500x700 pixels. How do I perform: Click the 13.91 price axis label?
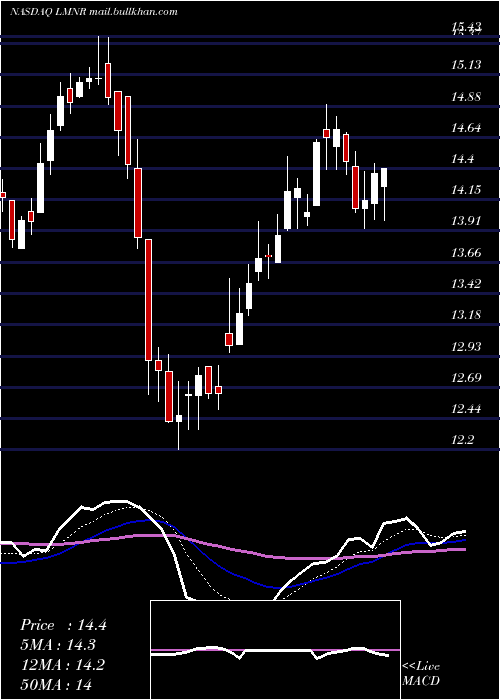click(466, 221)
